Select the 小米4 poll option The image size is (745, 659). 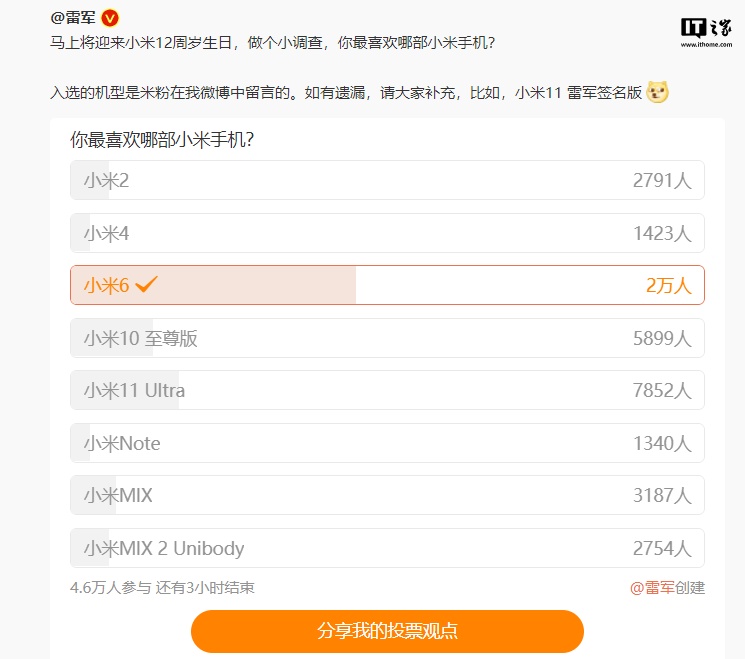click(x=387, y=233)
